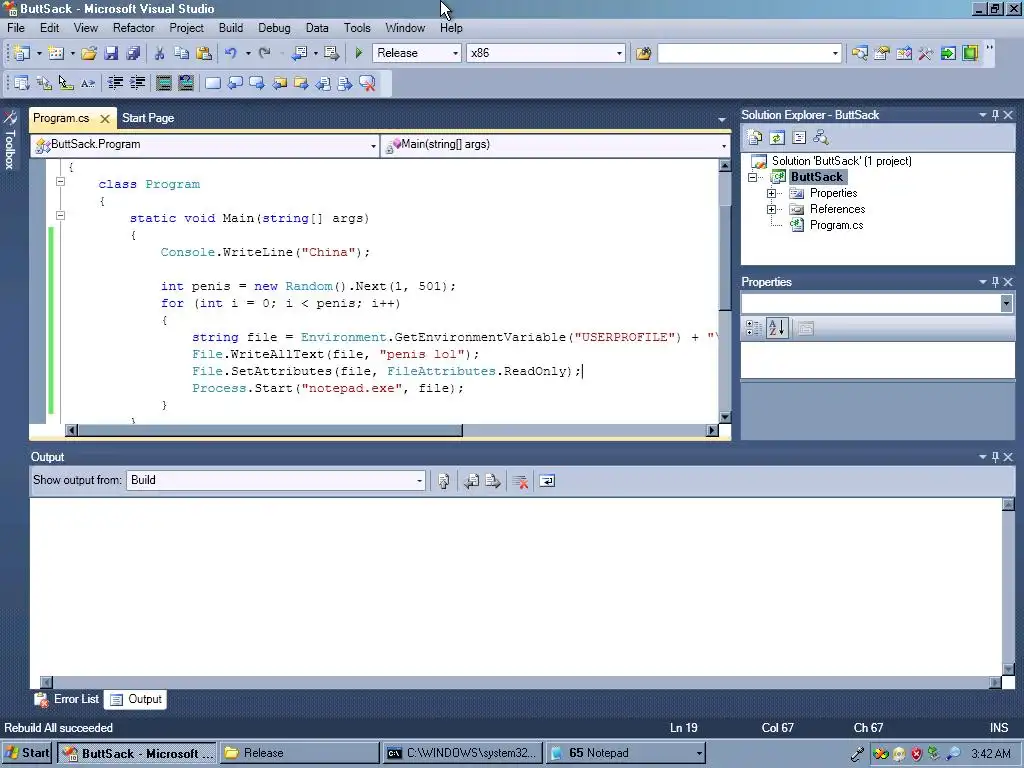This screenshot has height=768, width=1024.
Task: Select the Output tab at bottom
Action: [136, 699]
